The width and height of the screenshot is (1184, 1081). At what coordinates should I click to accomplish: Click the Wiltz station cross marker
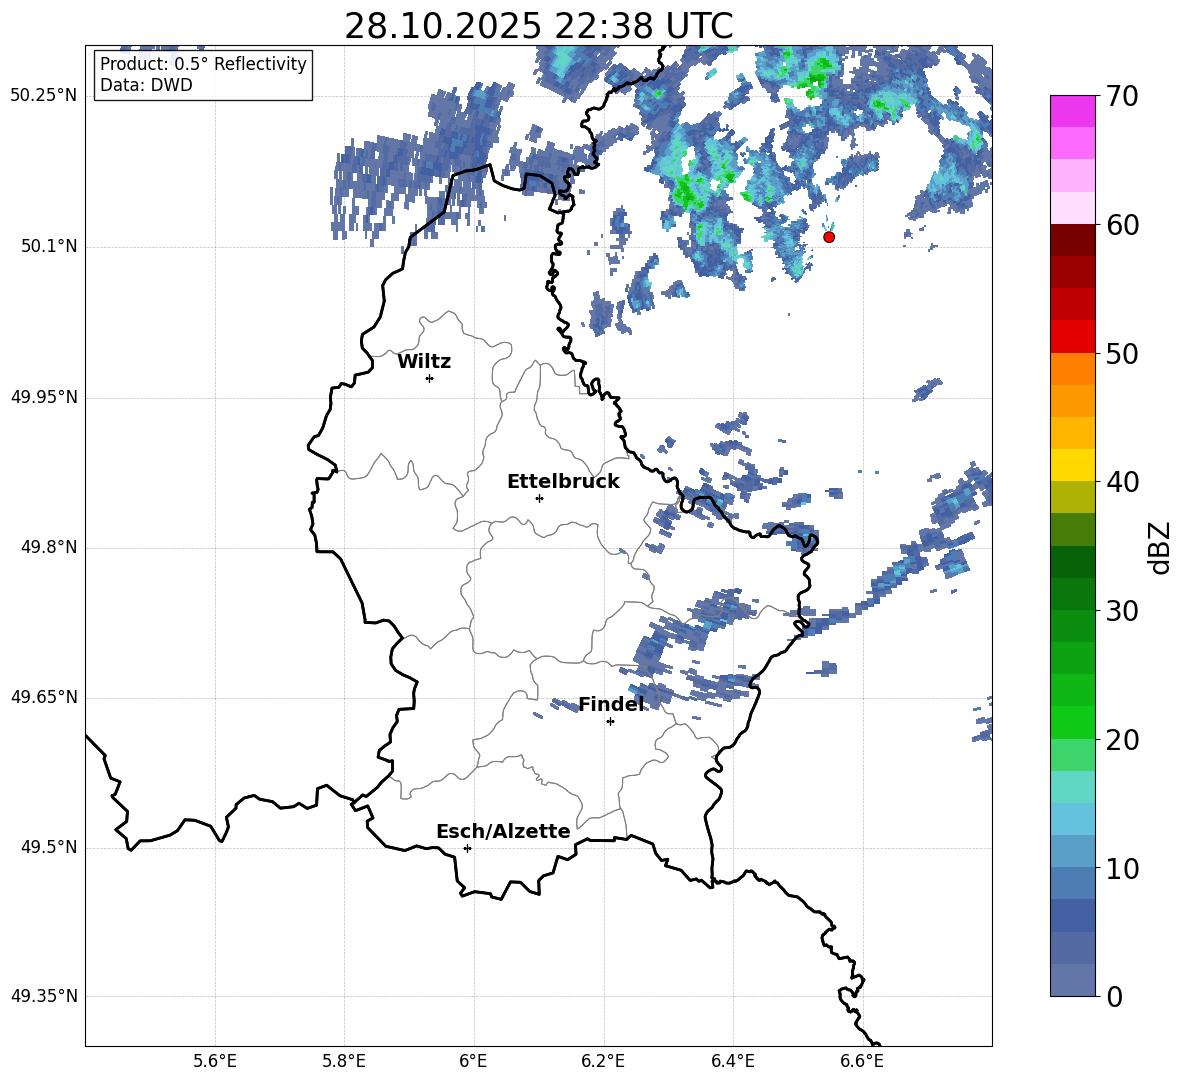point(430,378)
